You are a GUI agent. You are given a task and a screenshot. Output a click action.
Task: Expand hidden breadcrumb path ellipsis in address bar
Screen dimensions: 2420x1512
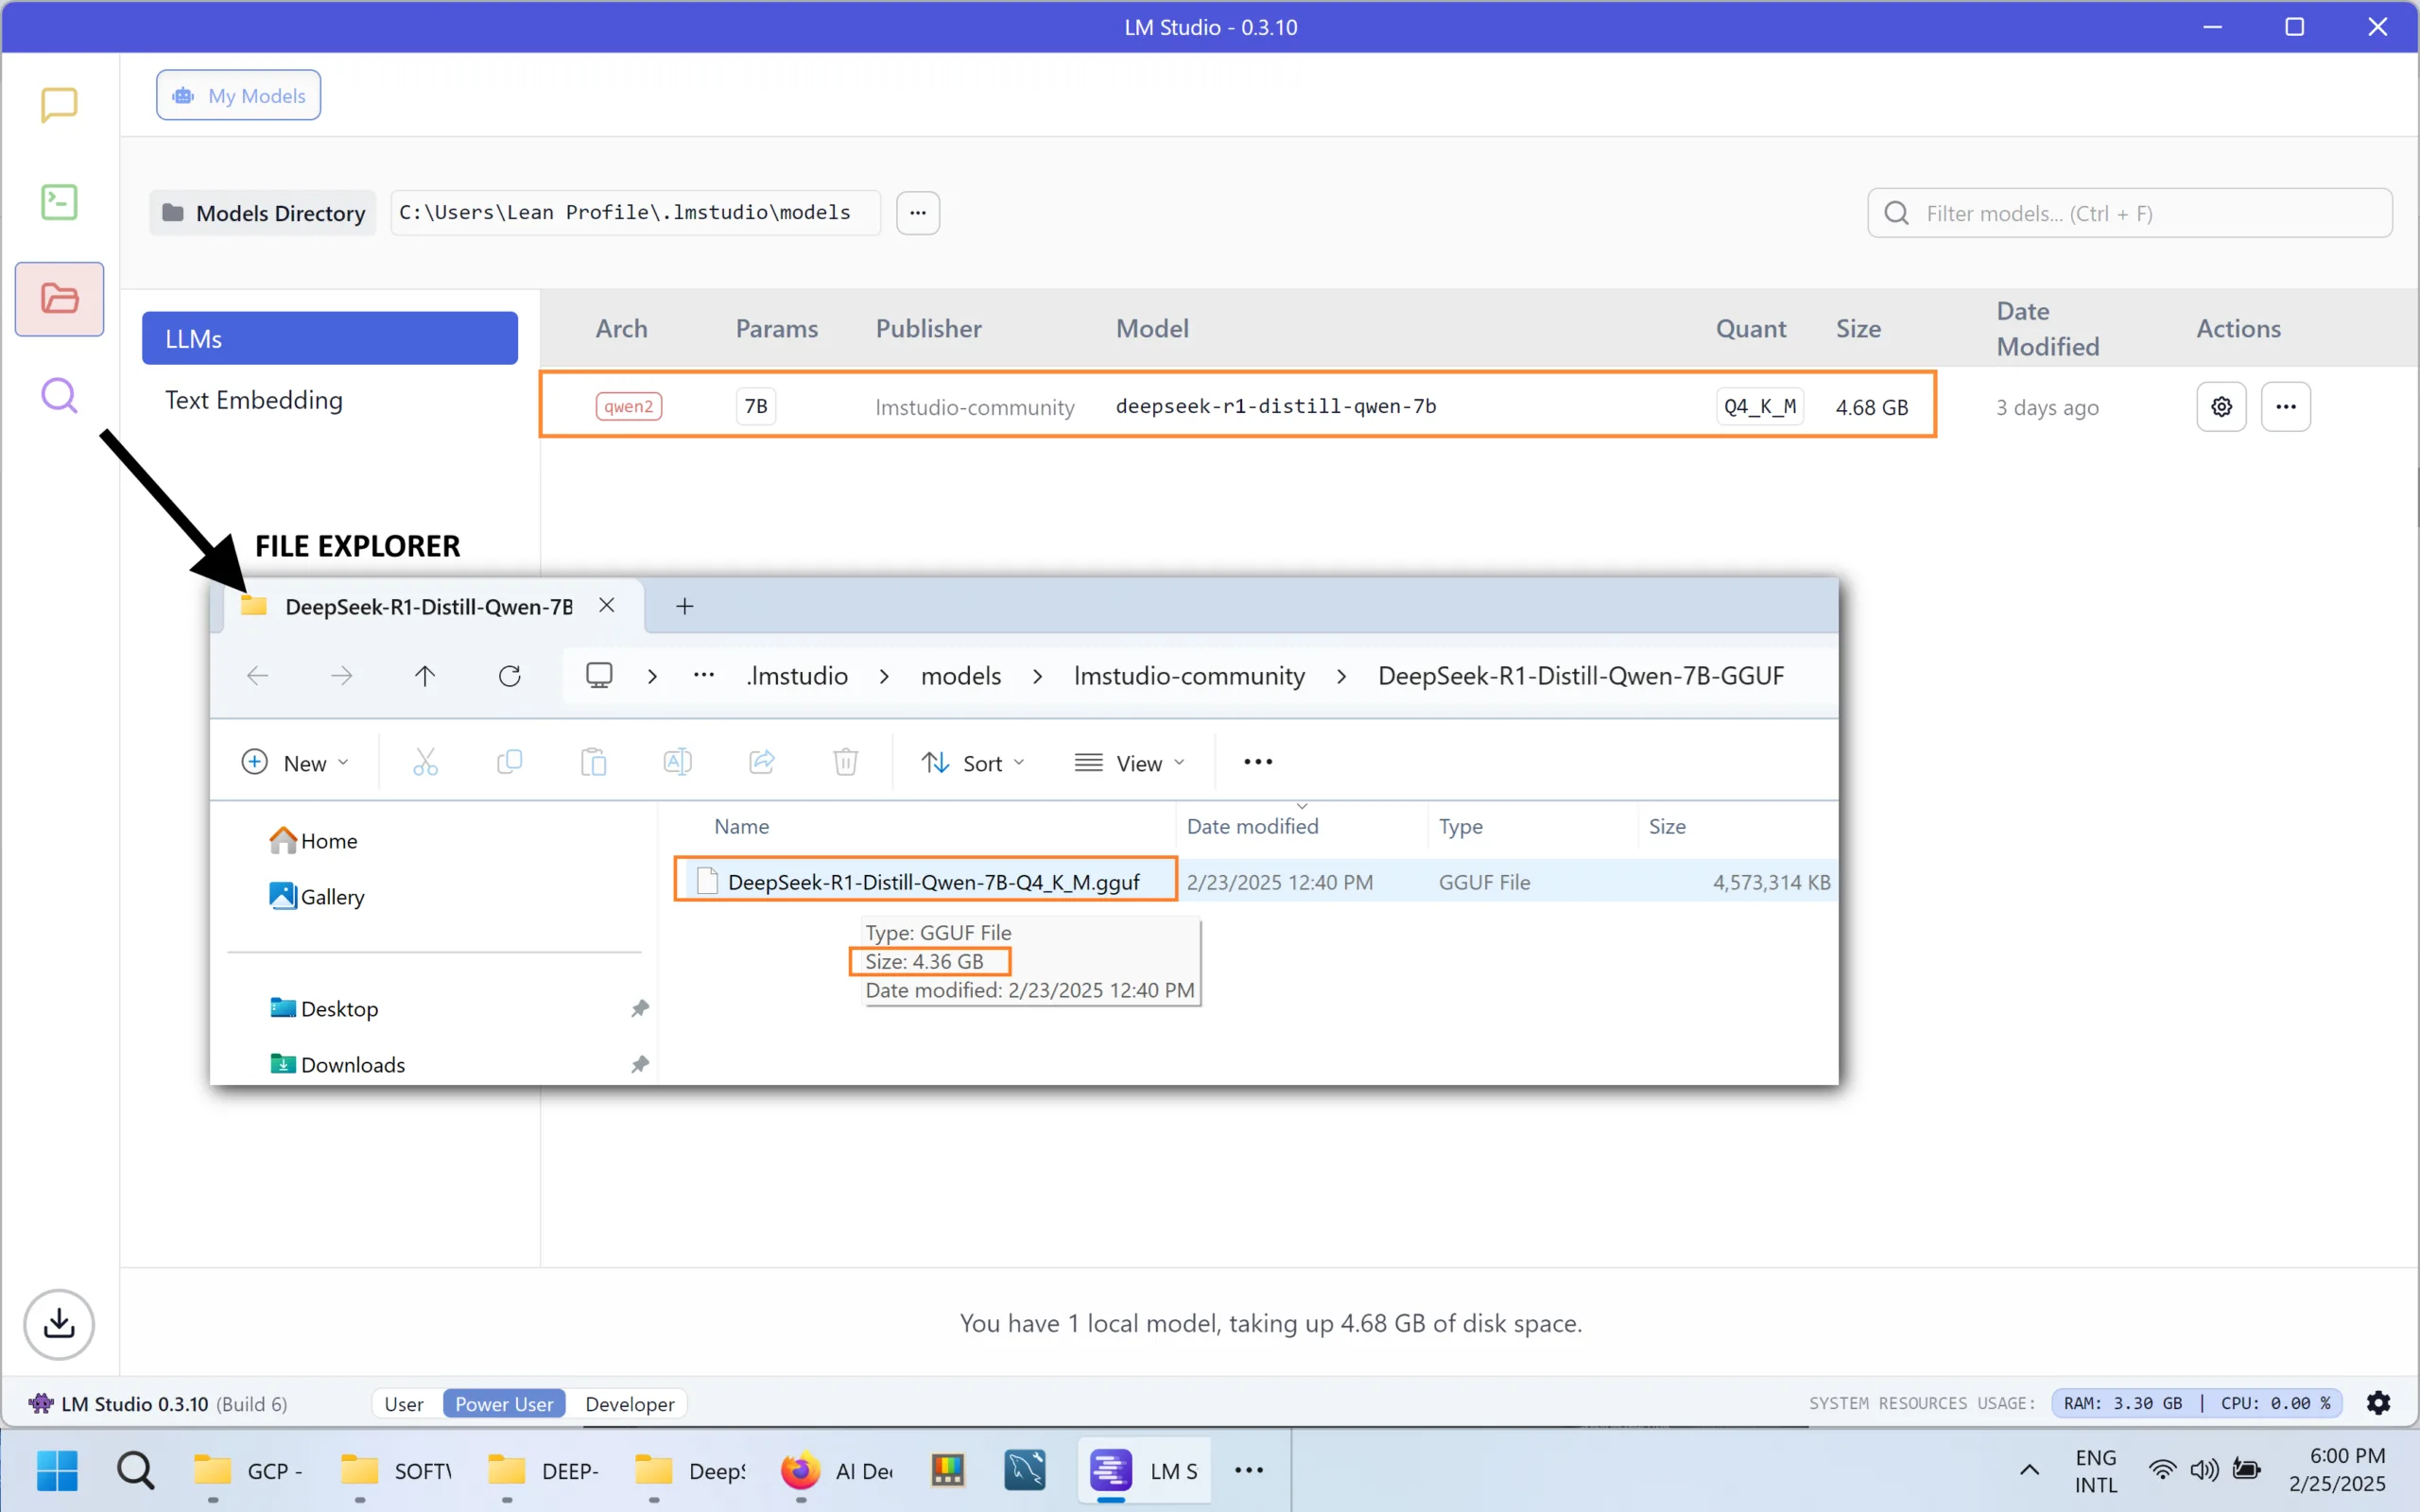(704, 676)
